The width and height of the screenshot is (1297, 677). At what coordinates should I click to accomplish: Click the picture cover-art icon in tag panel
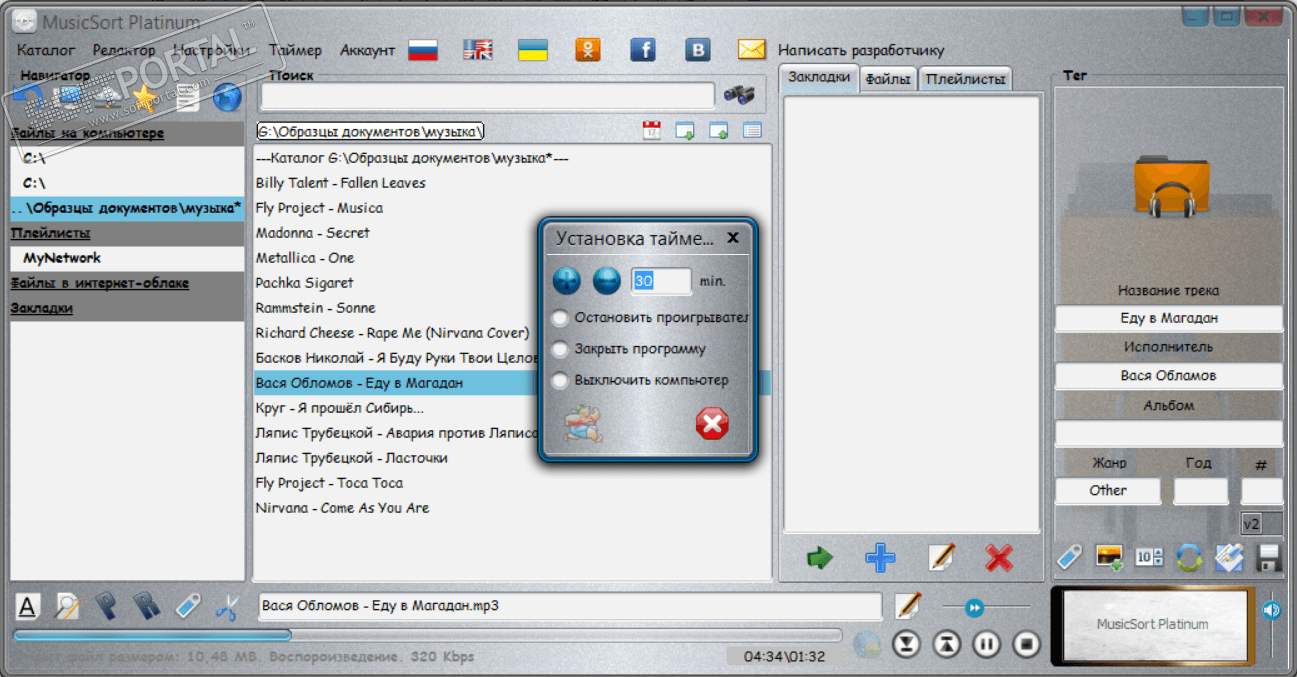pos(1110,557)
